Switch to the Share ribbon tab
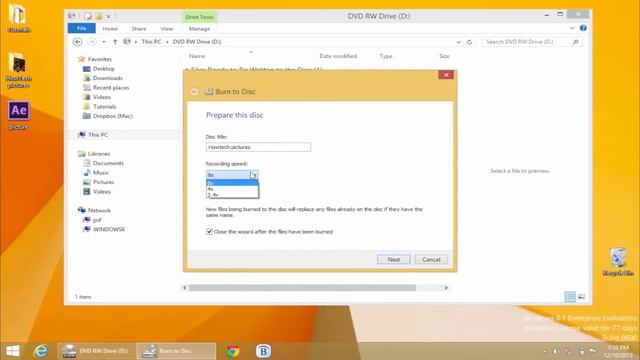This screenshot has height=360, width=640. pyautogui.click(x=139, y=29)
